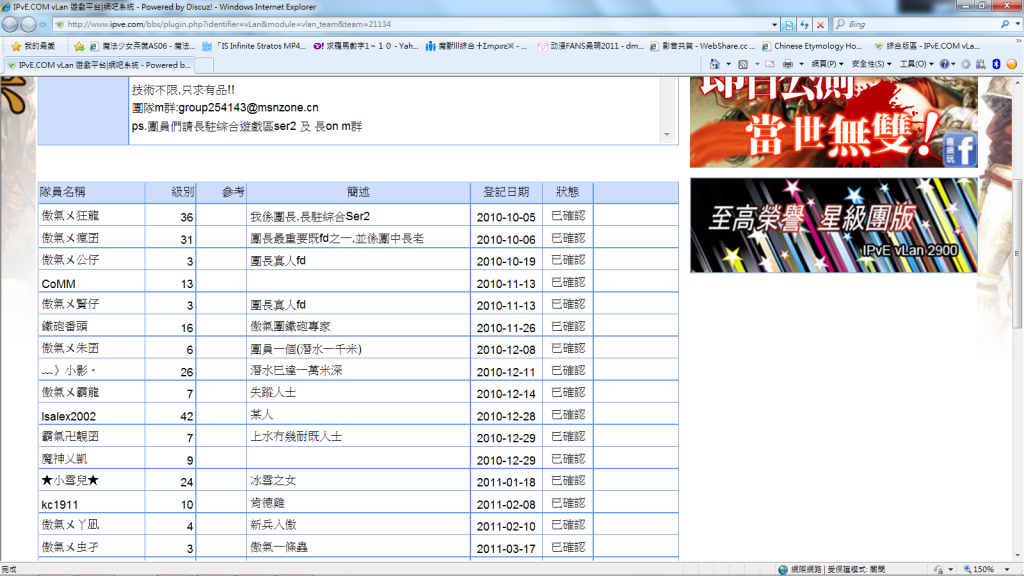
Task: Open the 150% zoom level dropdown
Action: 985,569
